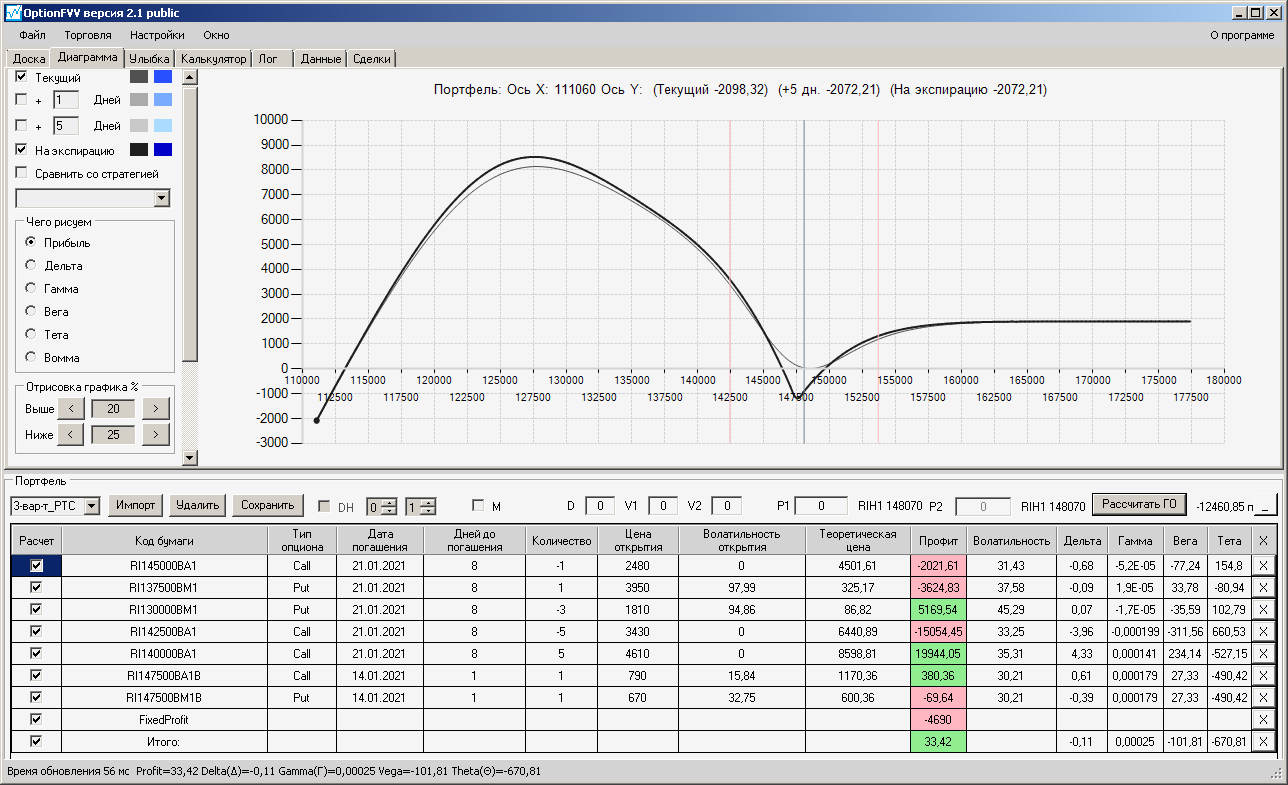
Task: Open the 'Торговля' menu
Action: 88,35
